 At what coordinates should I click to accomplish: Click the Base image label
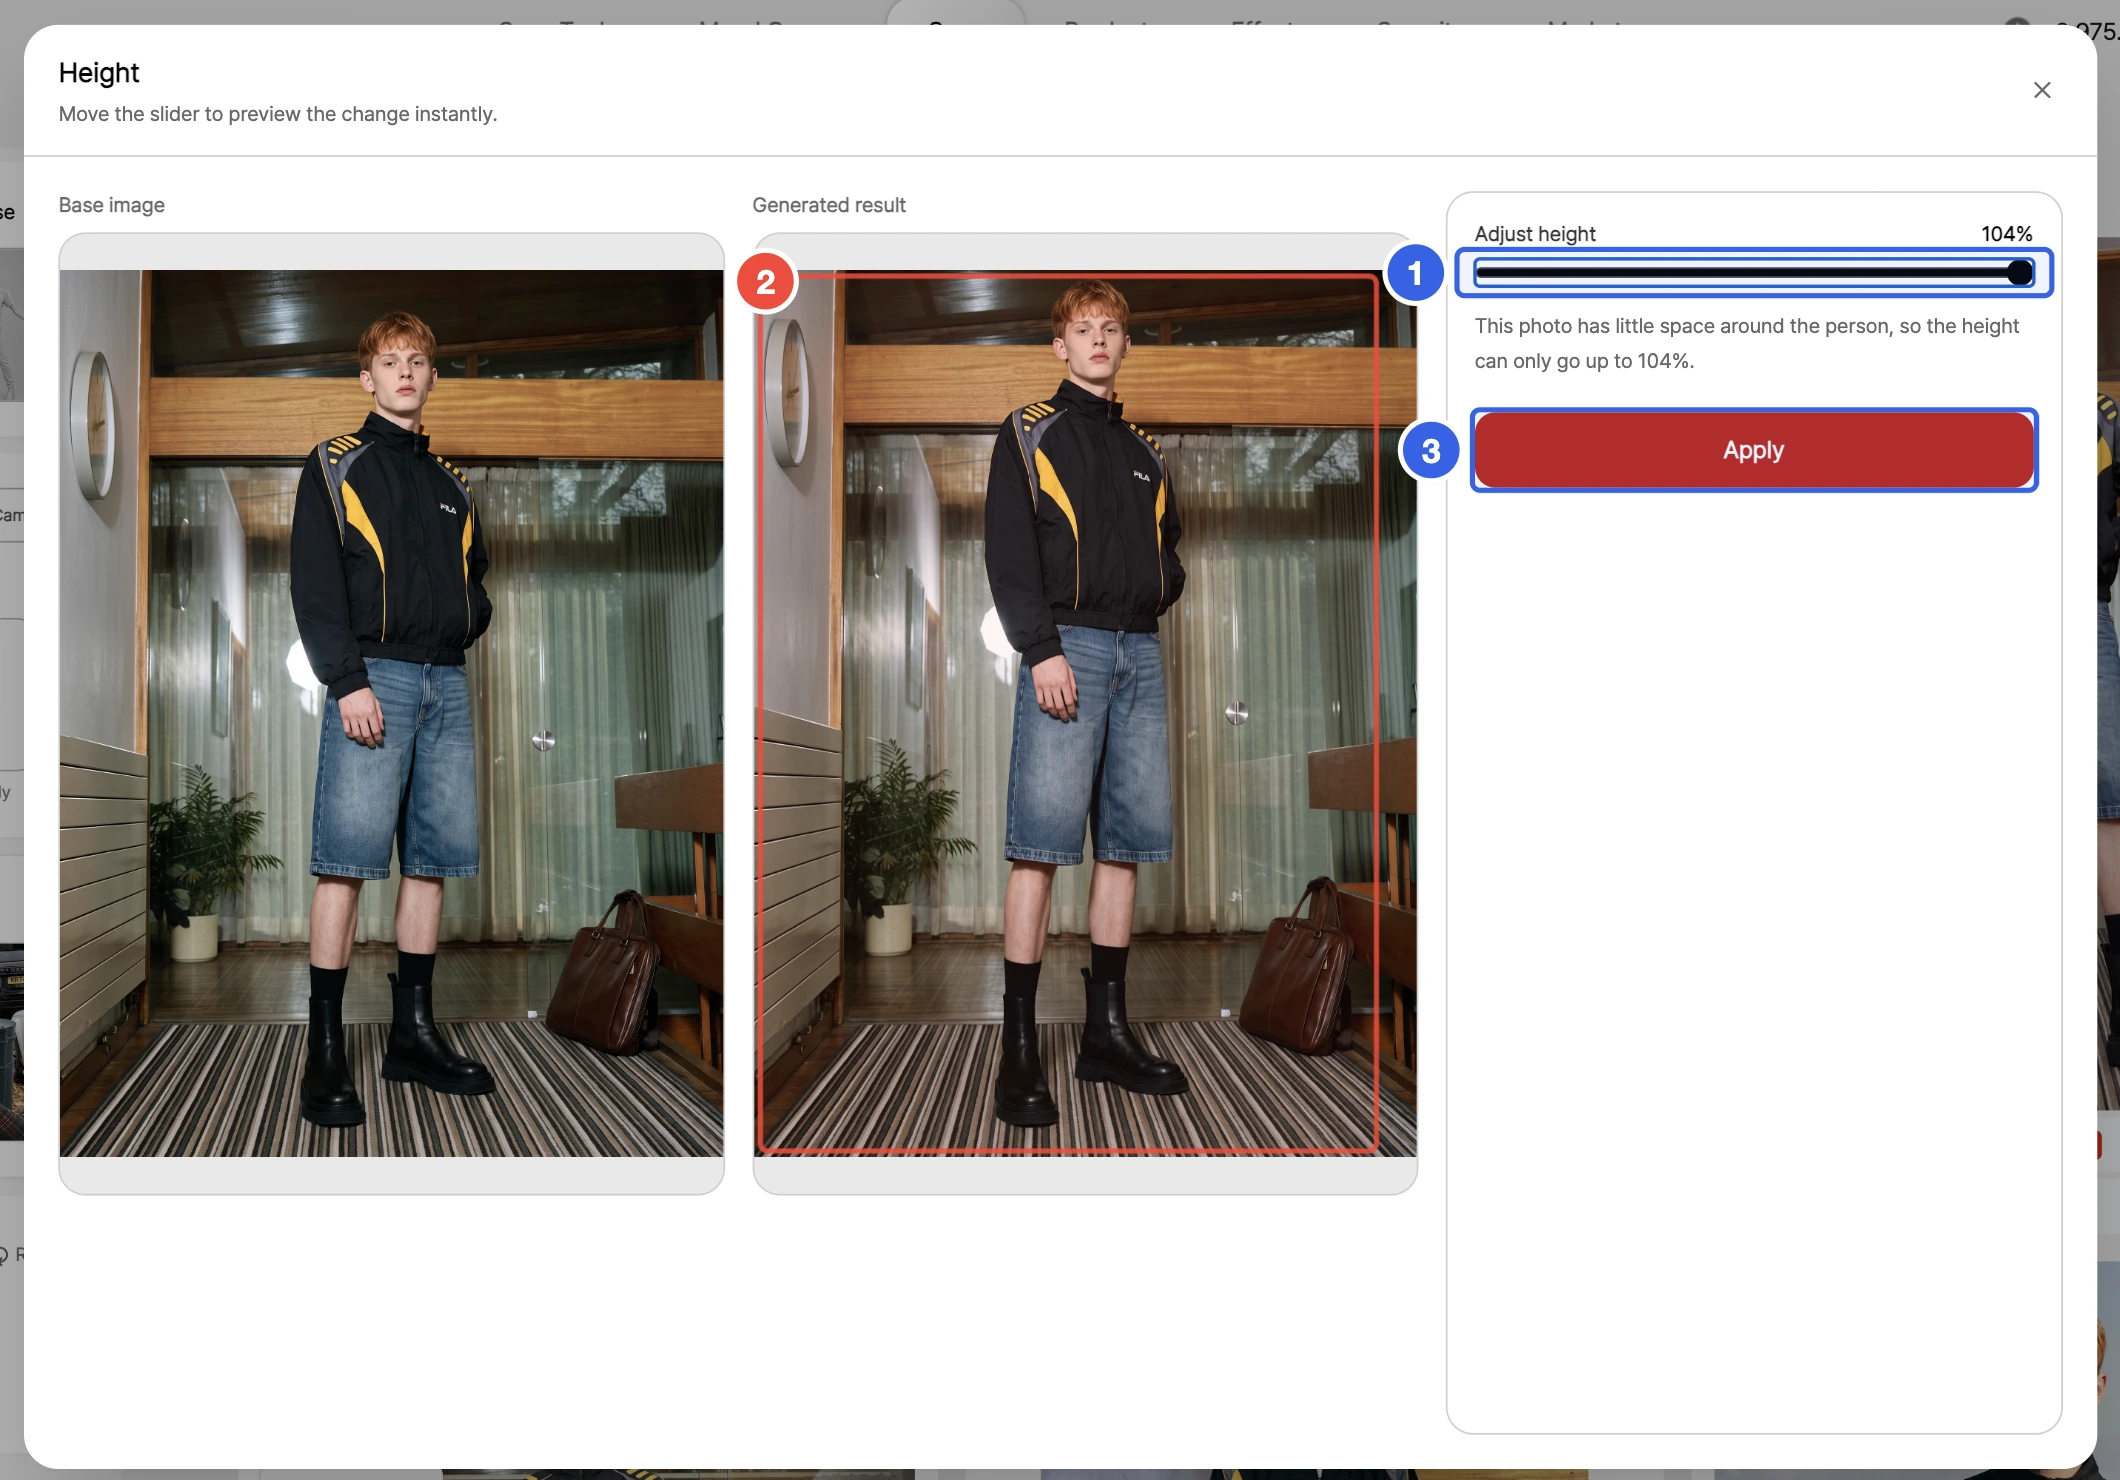click(x=112, y=205)
